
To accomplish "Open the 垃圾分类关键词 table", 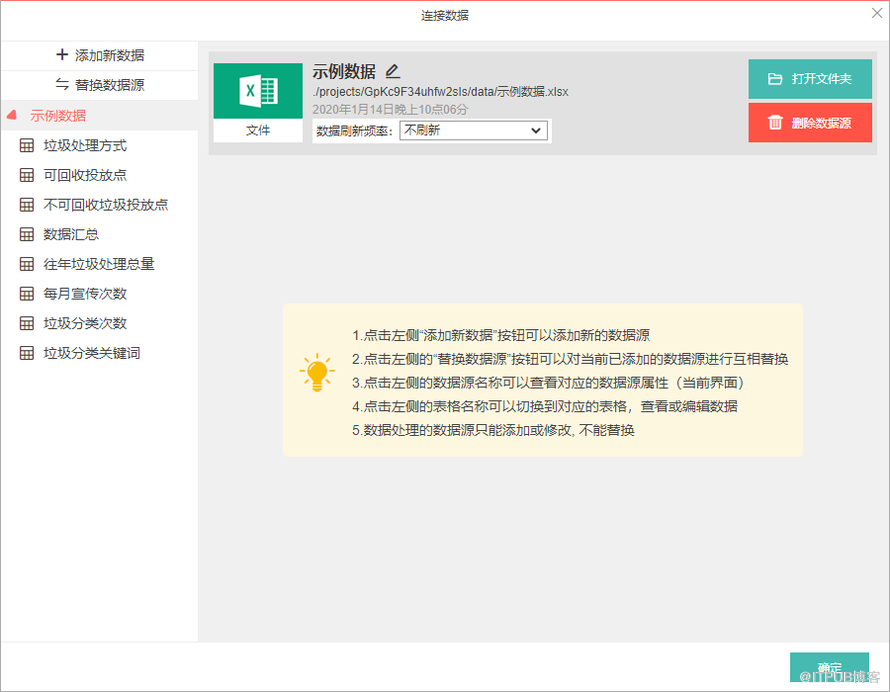I will pos(92,353).
